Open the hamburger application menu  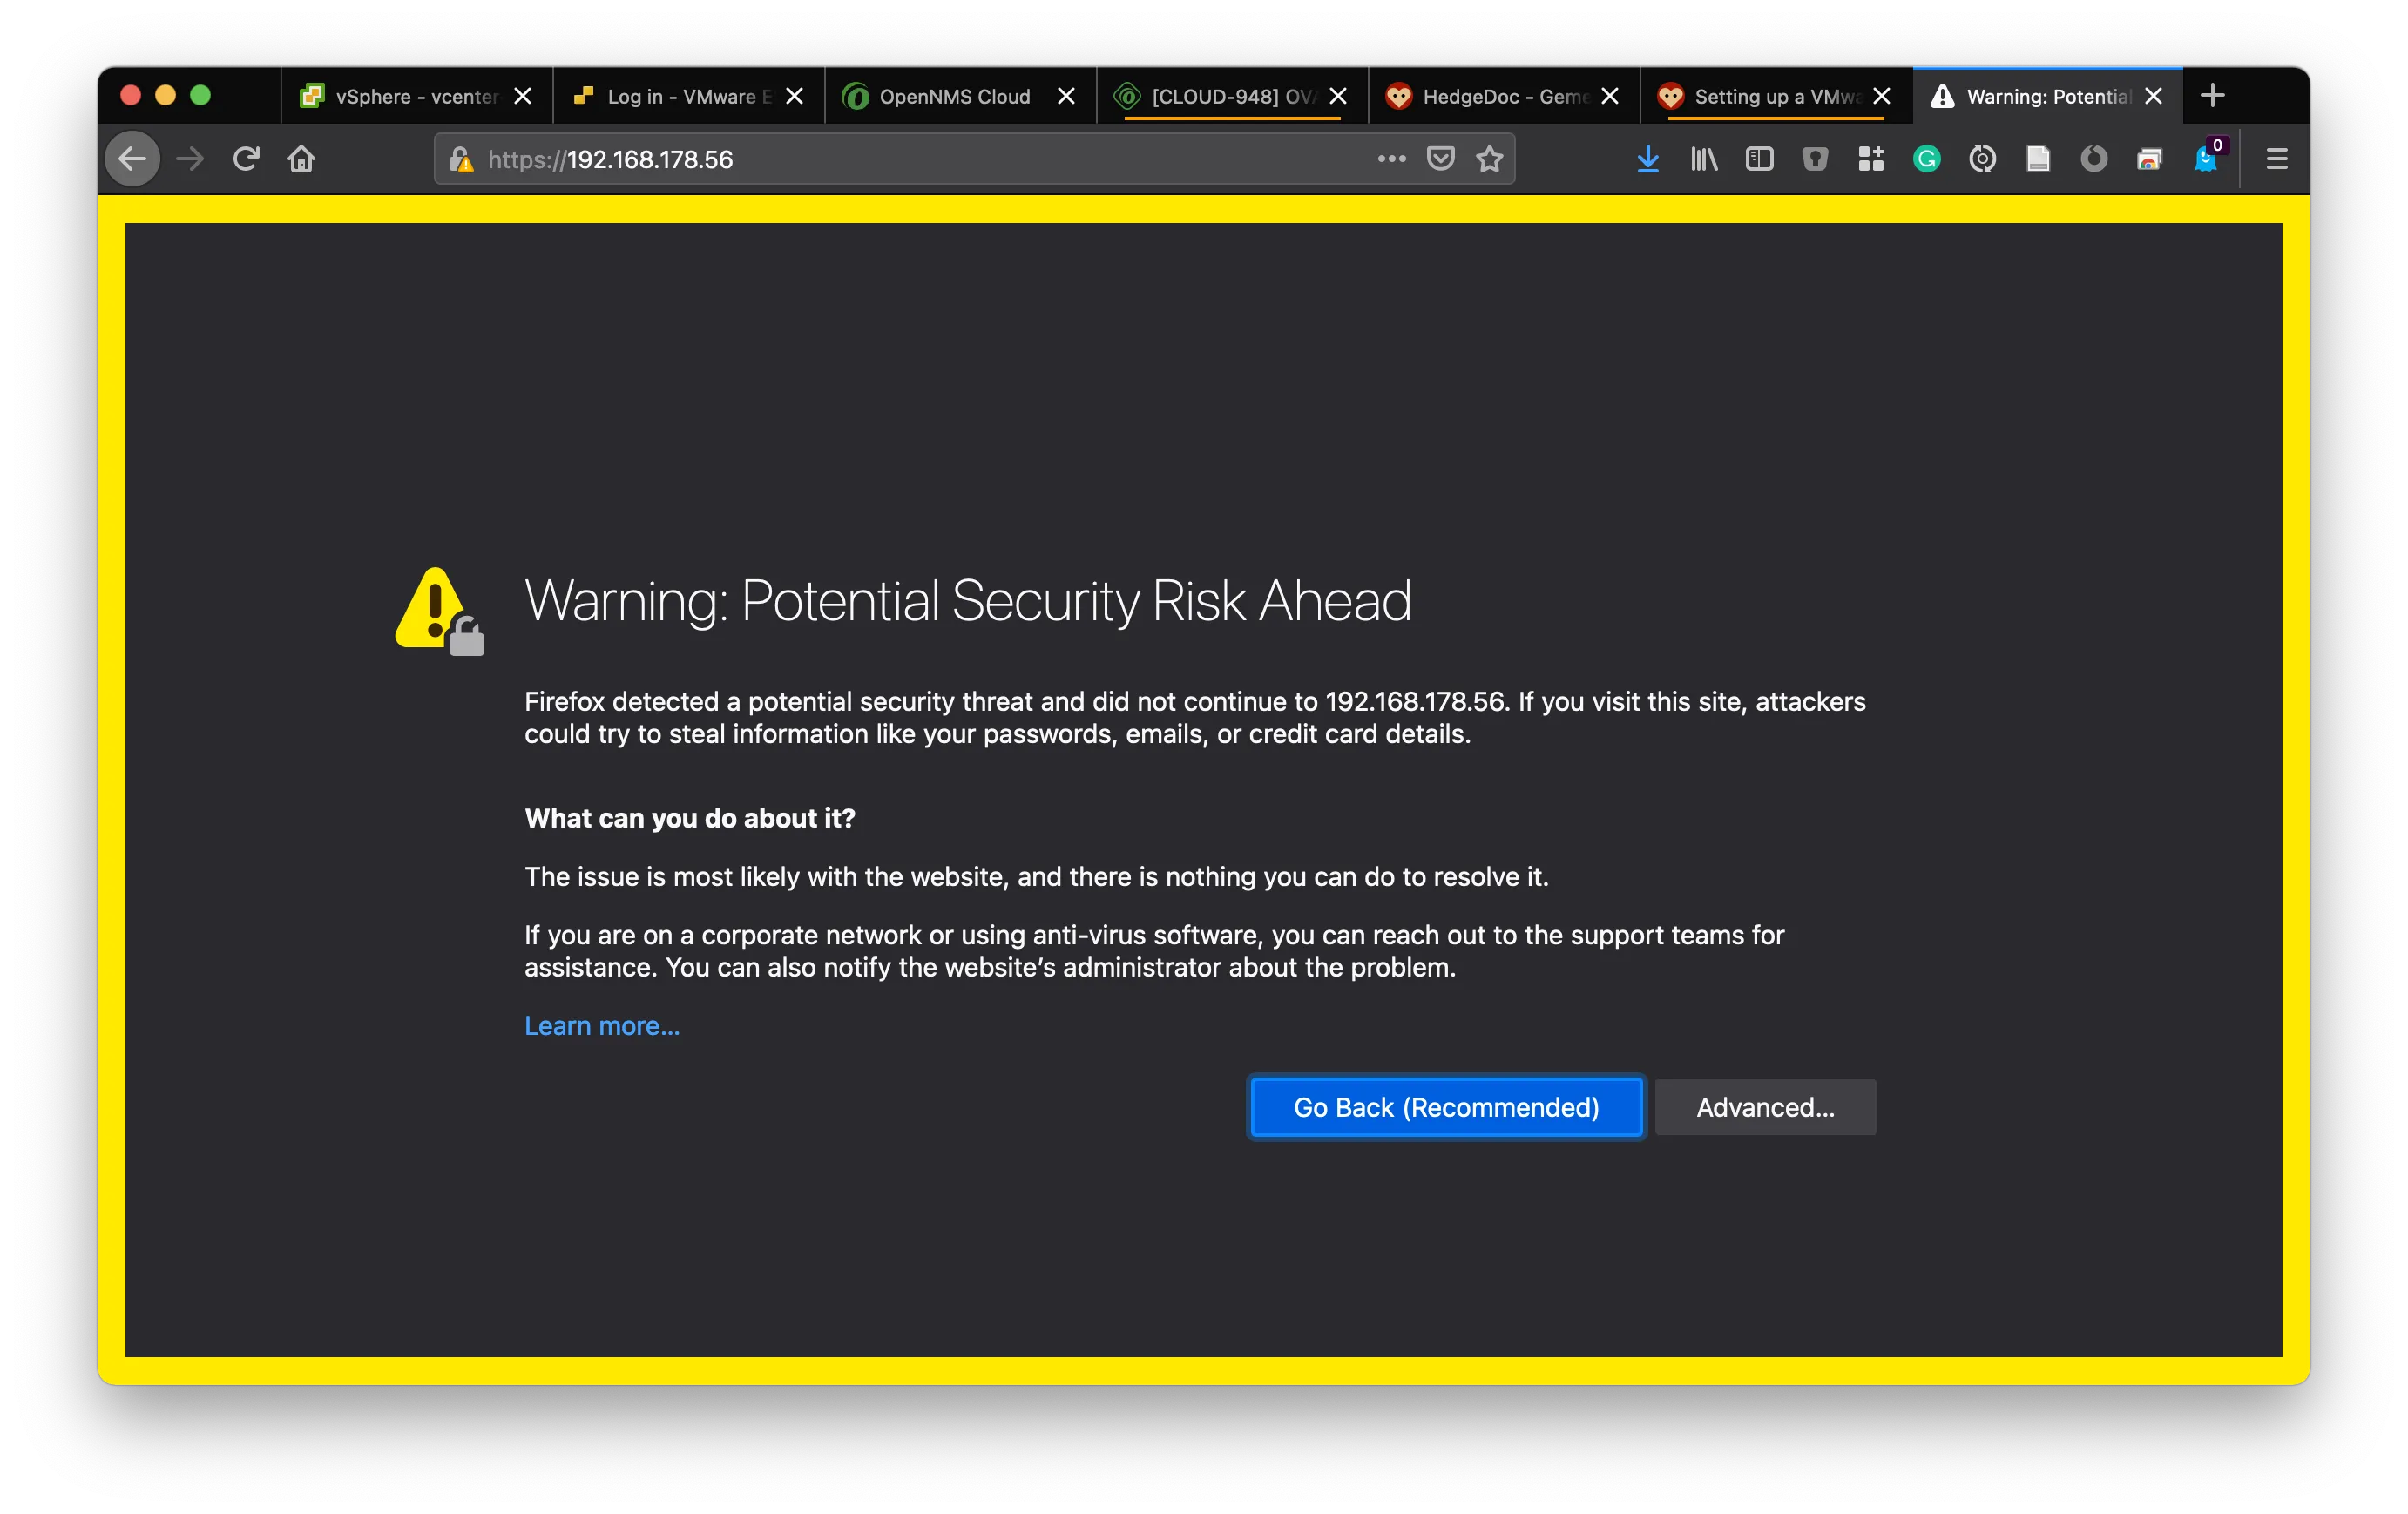tap(2277, 159)
